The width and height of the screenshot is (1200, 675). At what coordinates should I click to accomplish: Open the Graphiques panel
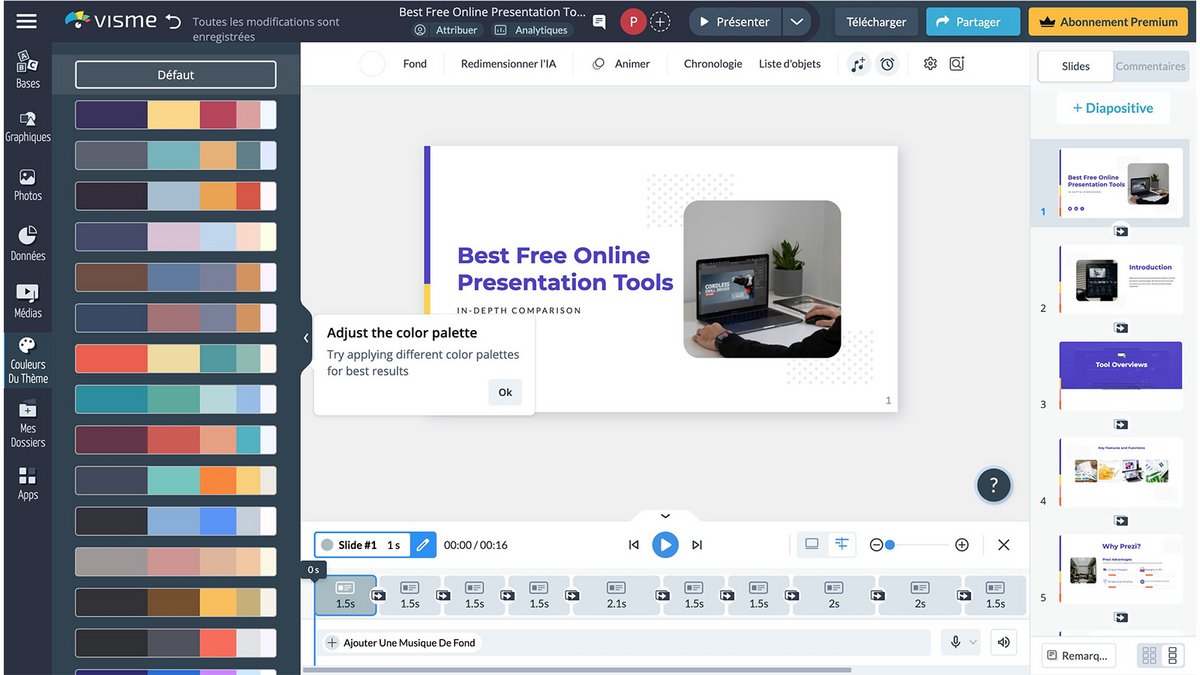click(28, 126)
